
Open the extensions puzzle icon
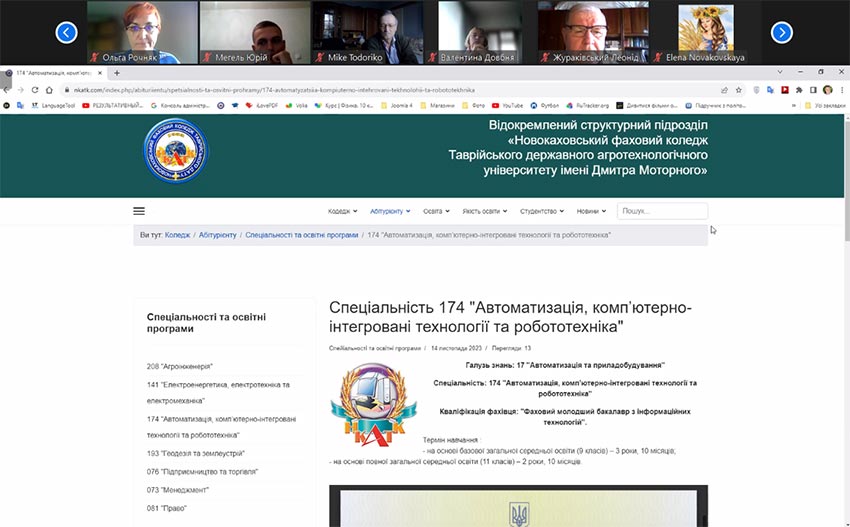(799, 90)
